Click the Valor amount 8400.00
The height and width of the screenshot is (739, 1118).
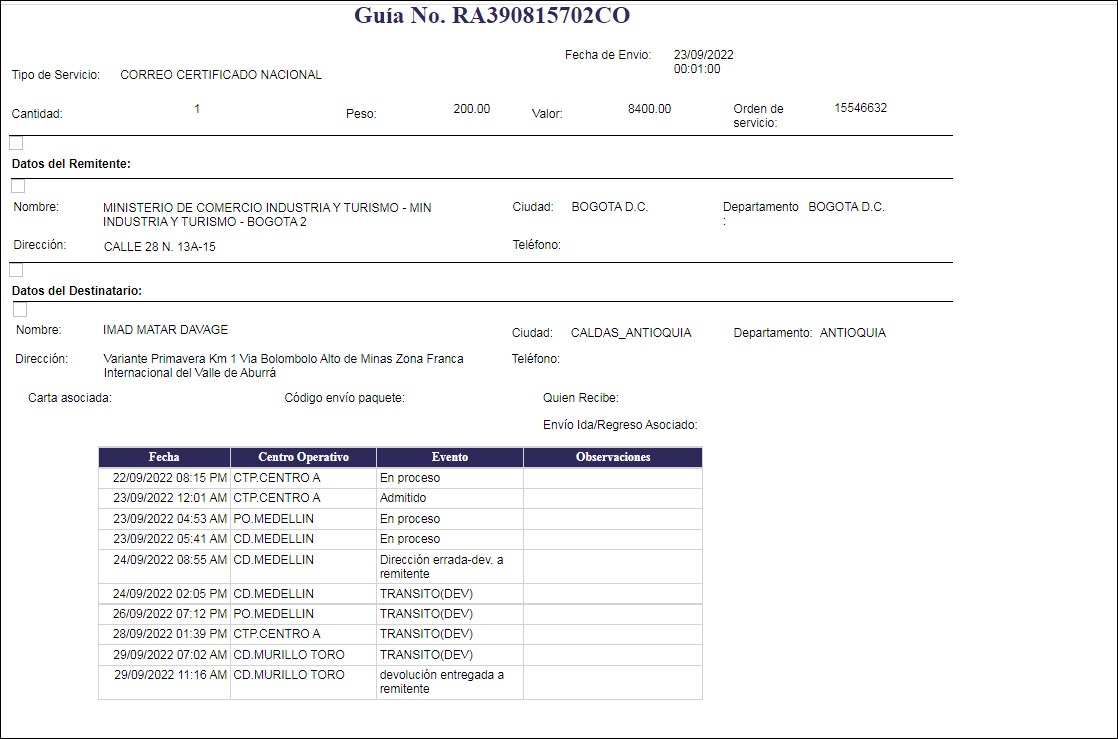(x=649, y=108)
